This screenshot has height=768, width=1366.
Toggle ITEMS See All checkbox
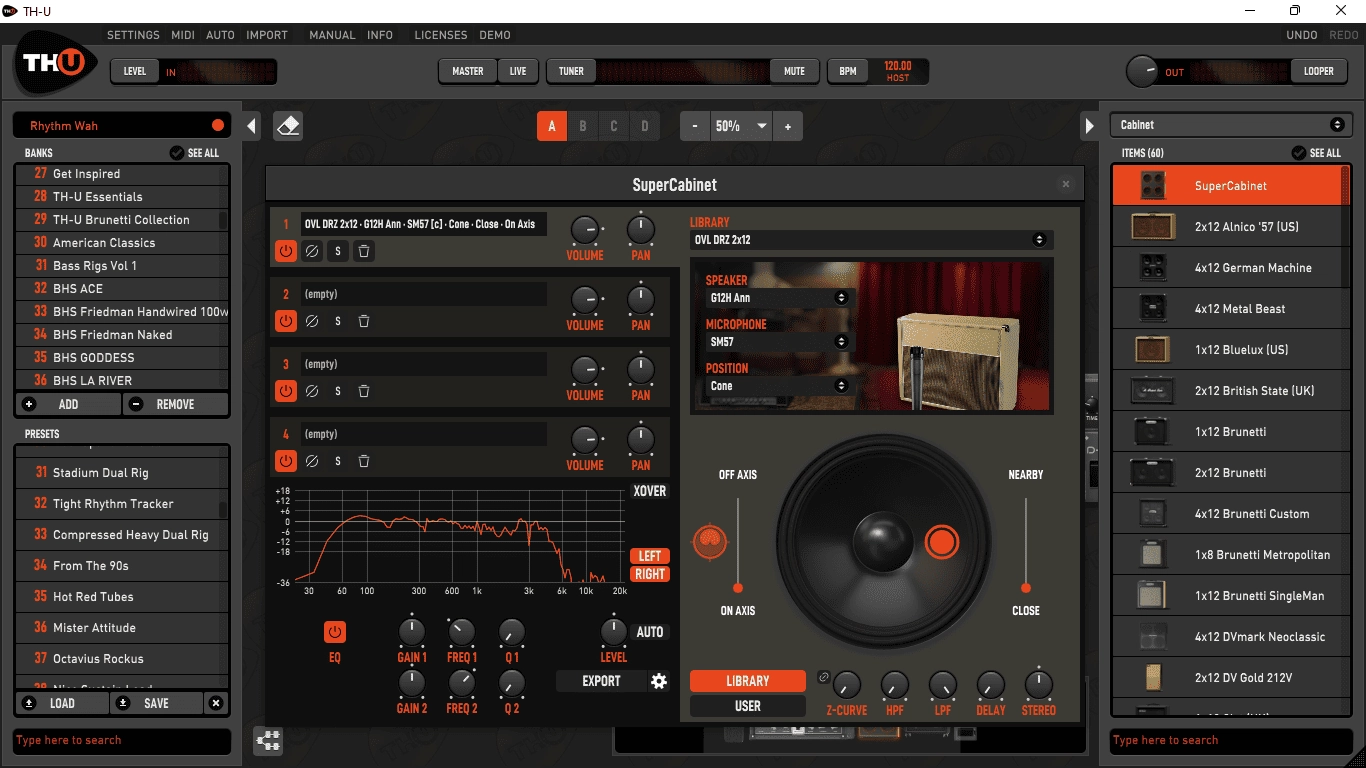pyautogui.click(x=1299, y=153)
